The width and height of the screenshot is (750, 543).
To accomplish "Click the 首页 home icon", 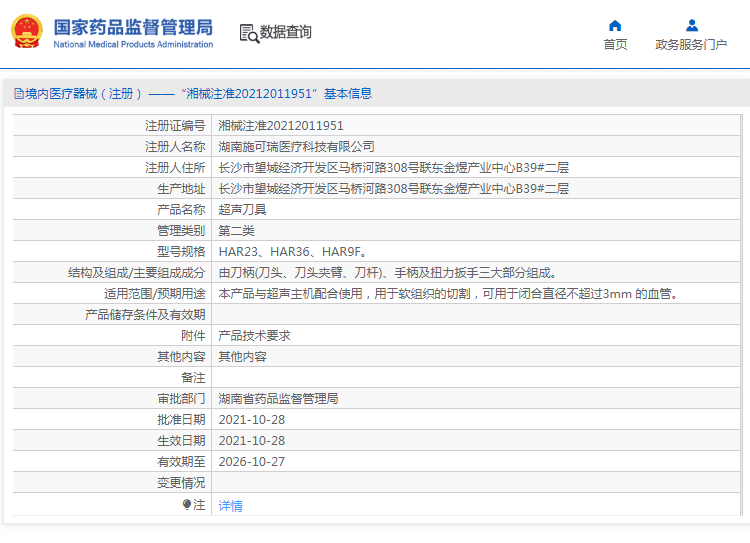I will [x=615, y=25].
